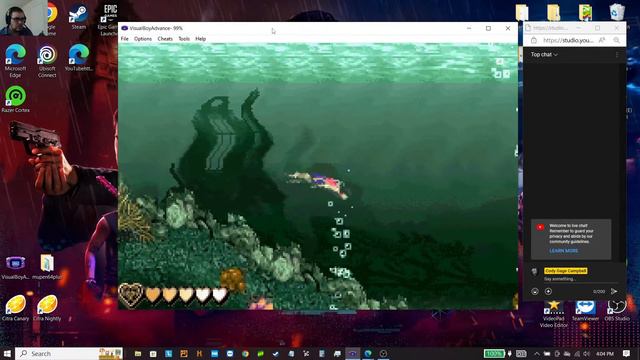Viewport: 640px width, 360px height.
Task: Click the zoom magnifier in address bar
Action: pos(616,40)
